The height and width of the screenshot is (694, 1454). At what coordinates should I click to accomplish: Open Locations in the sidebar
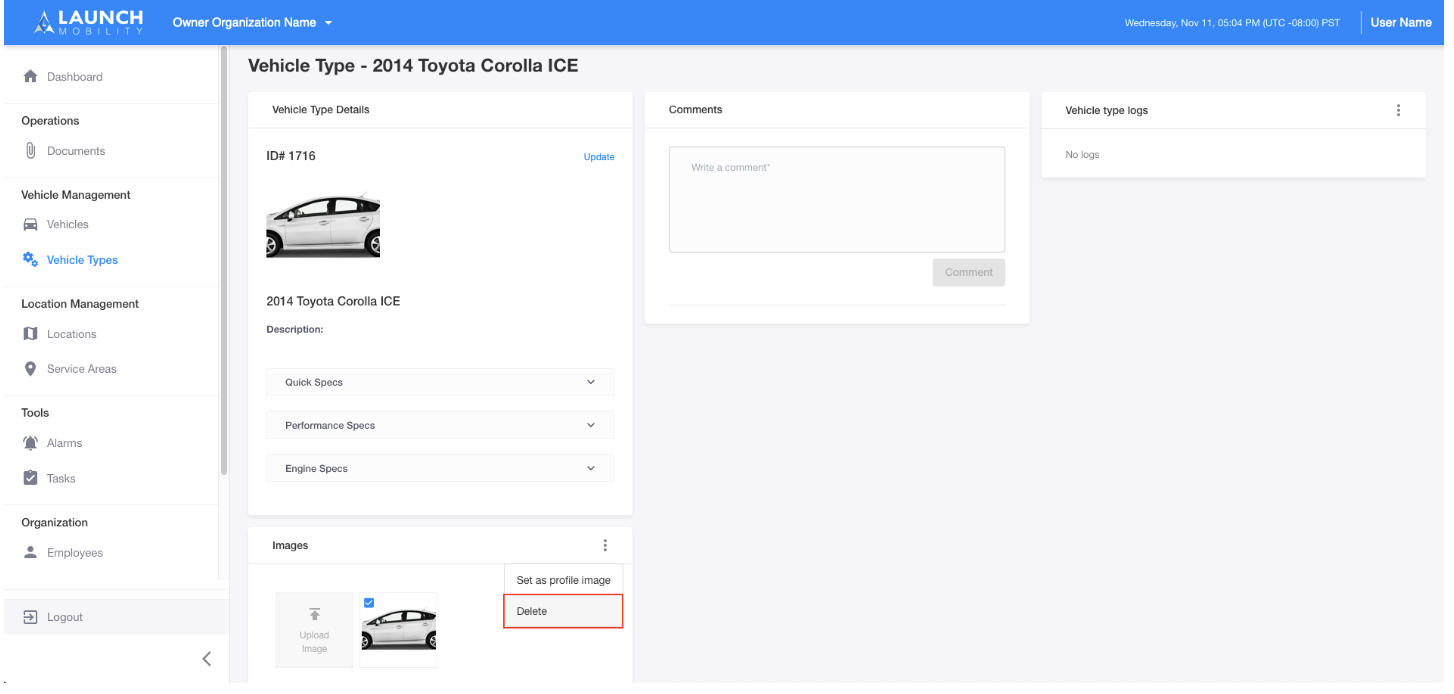72,334
